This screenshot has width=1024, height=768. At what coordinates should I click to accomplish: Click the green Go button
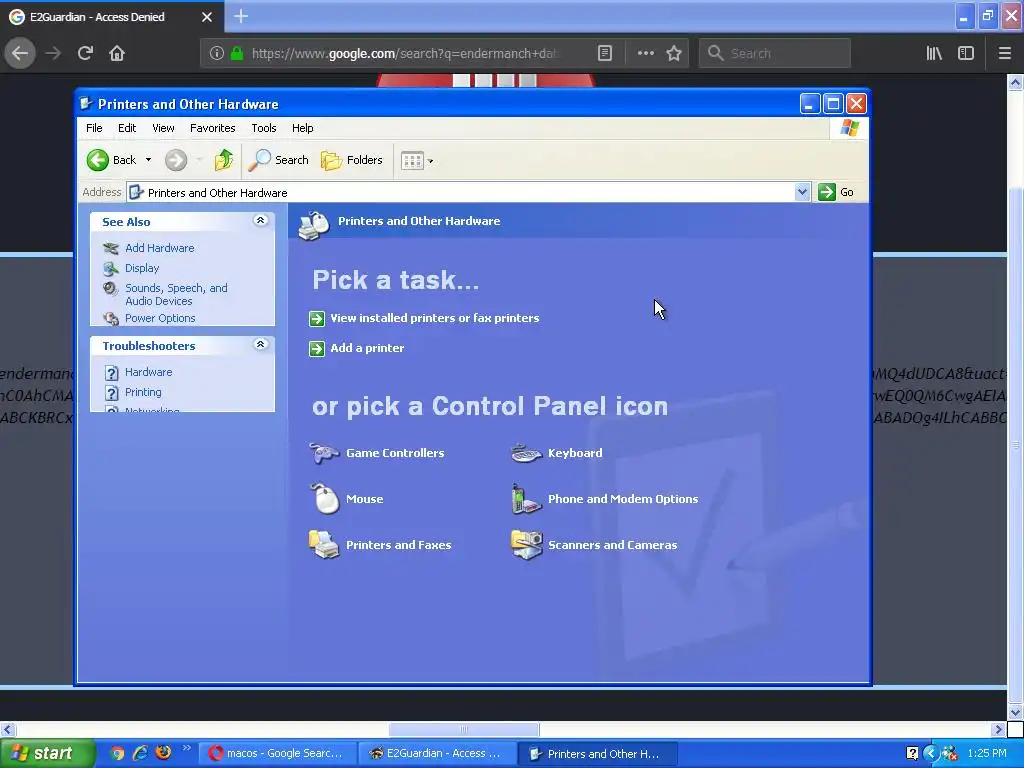(836, 192)
